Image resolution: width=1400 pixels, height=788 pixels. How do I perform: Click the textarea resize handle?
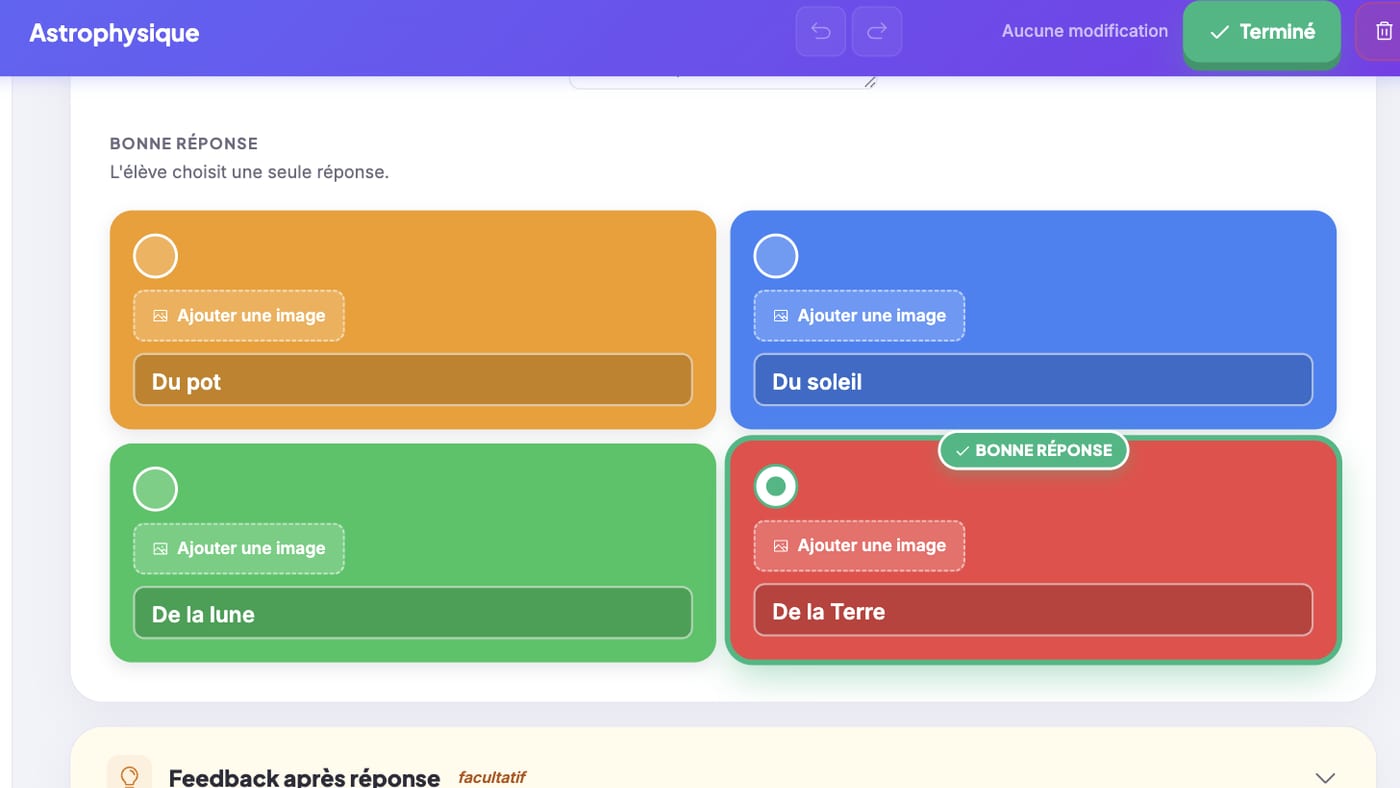pos(869,82)
